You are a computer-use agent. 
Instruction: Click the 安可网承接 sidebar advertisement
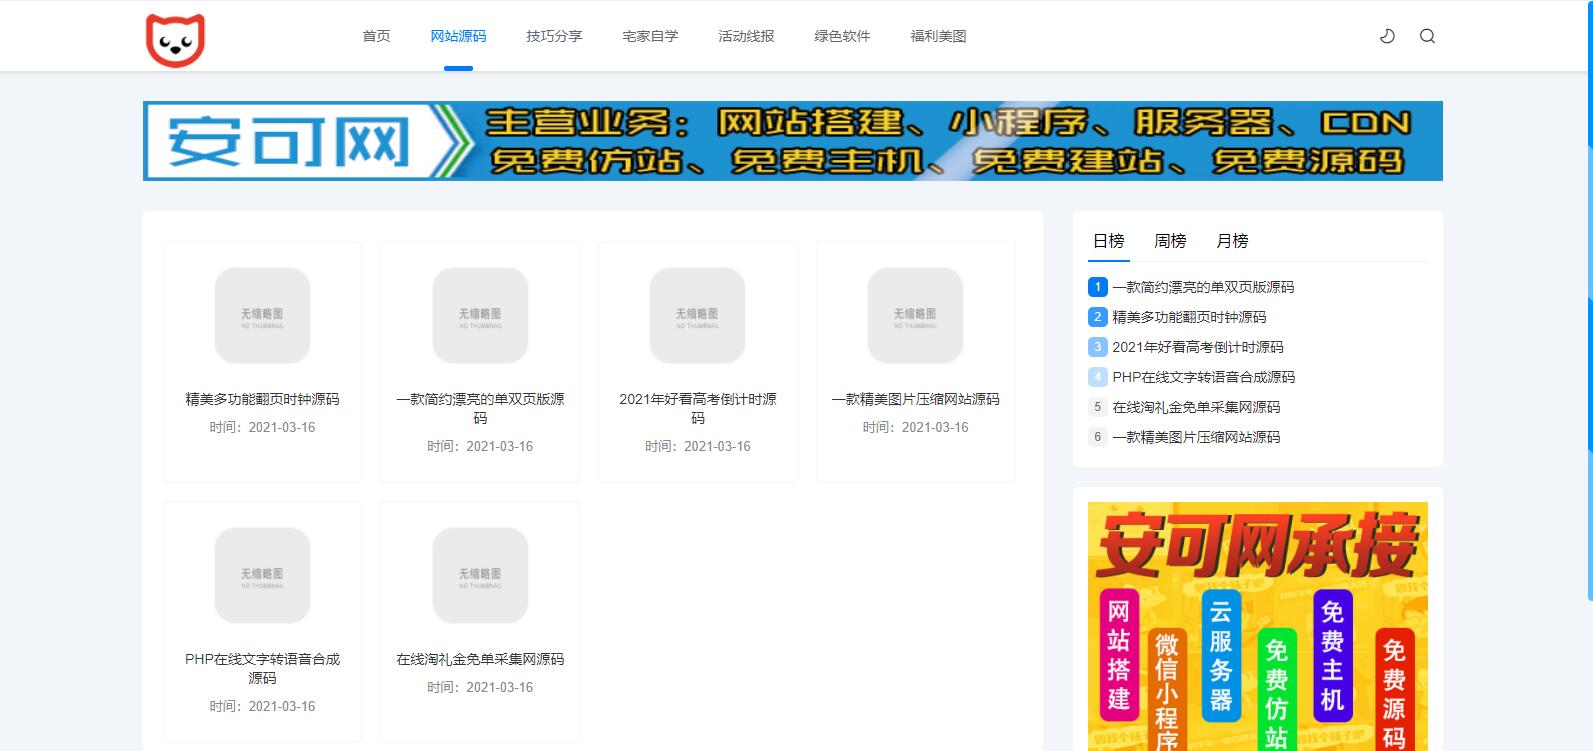(x=1257, y=625)
